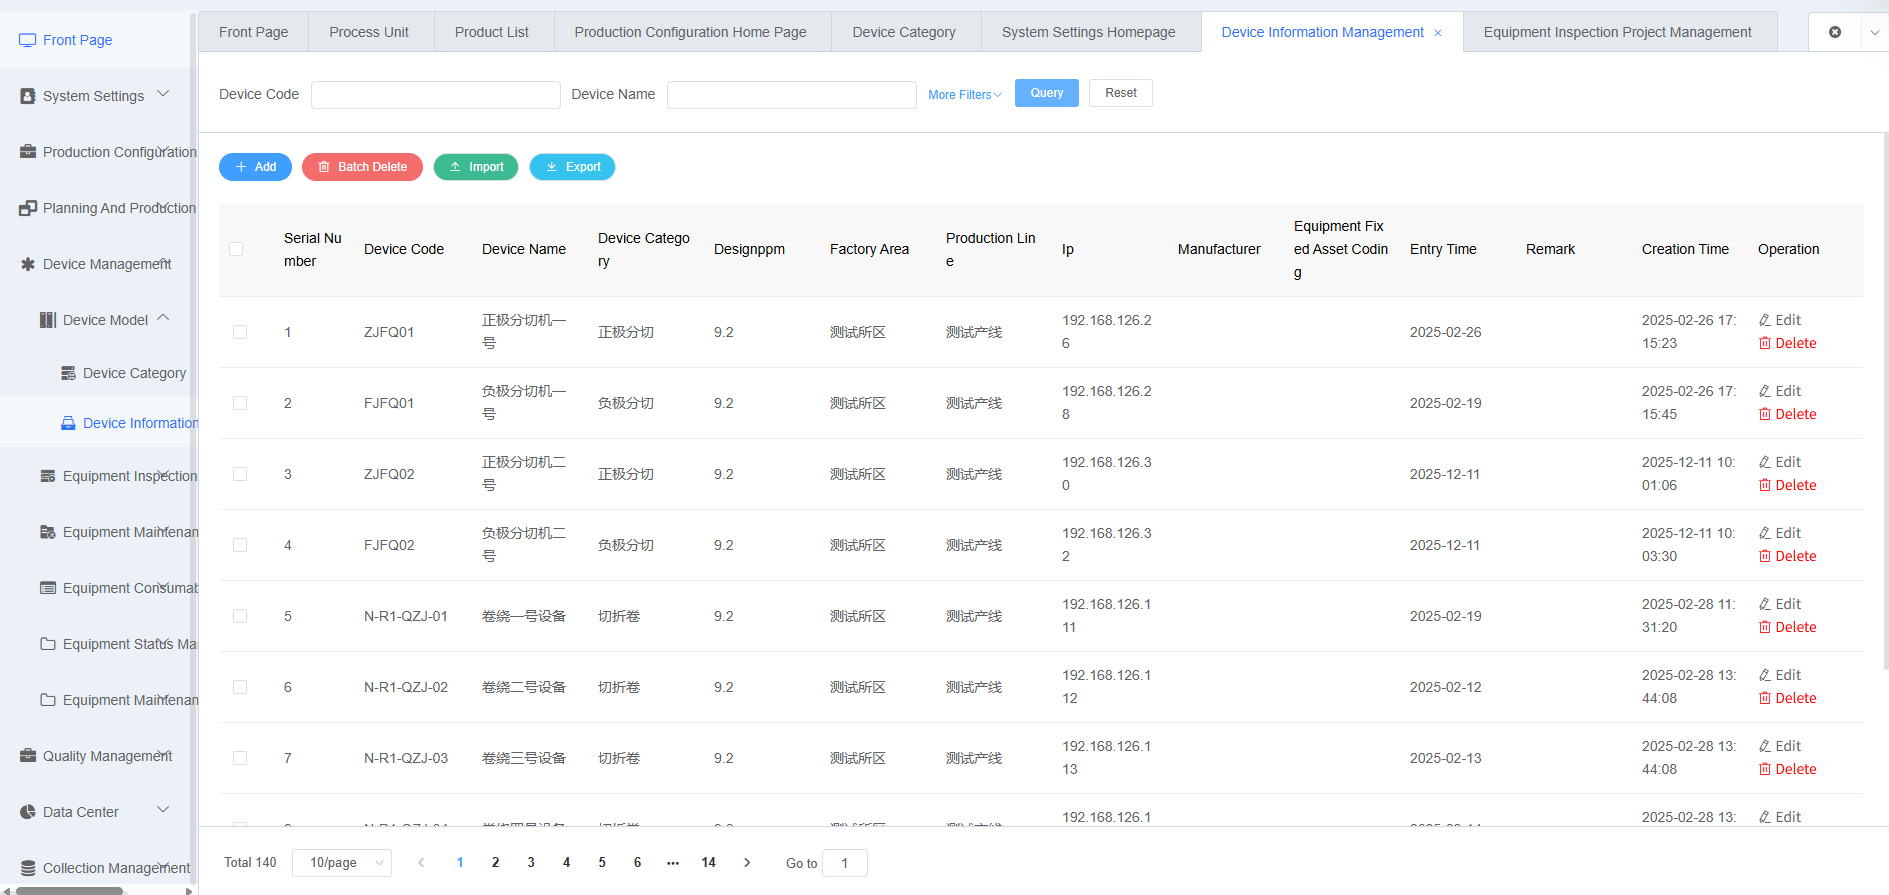Expand the Data Center menu chevron
1889x895 pixels.
pyautogui.click(x=163, y=810)
